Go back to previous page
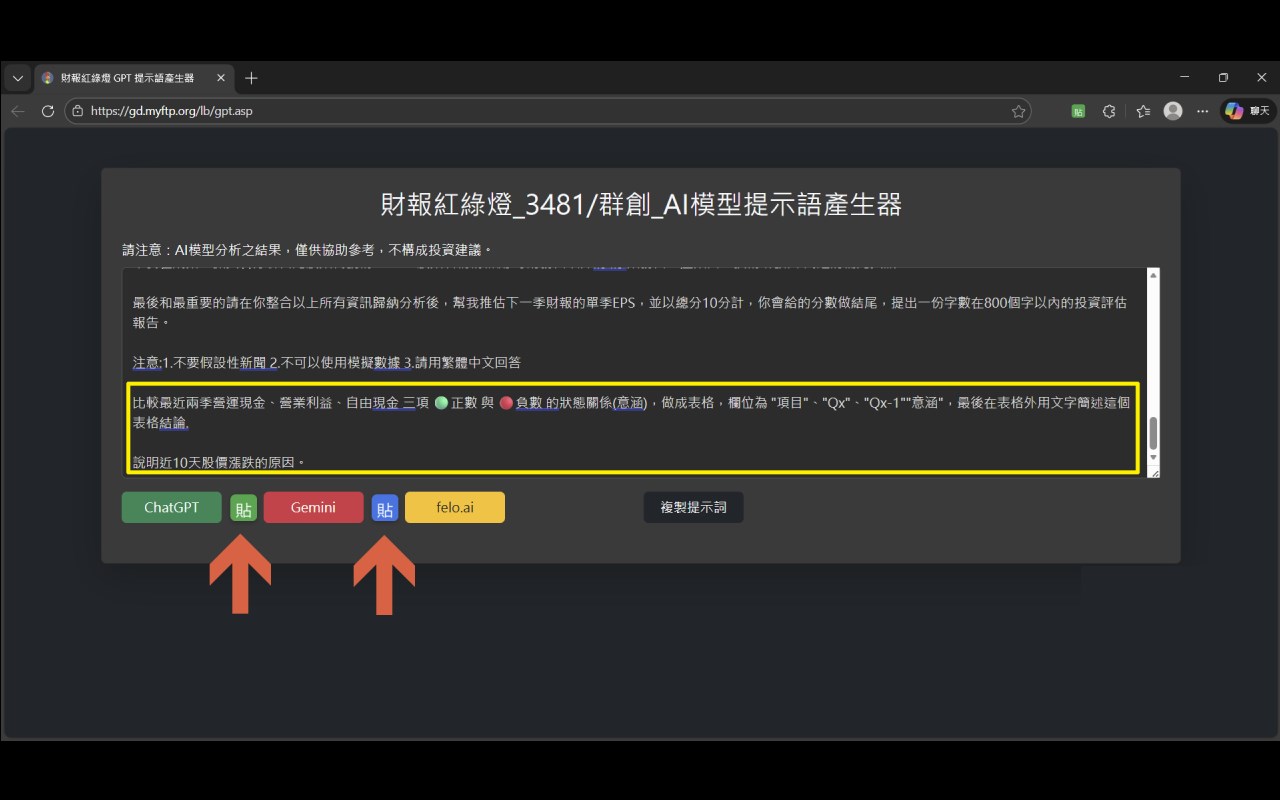Screen dimensions: 1280x800 17,111
